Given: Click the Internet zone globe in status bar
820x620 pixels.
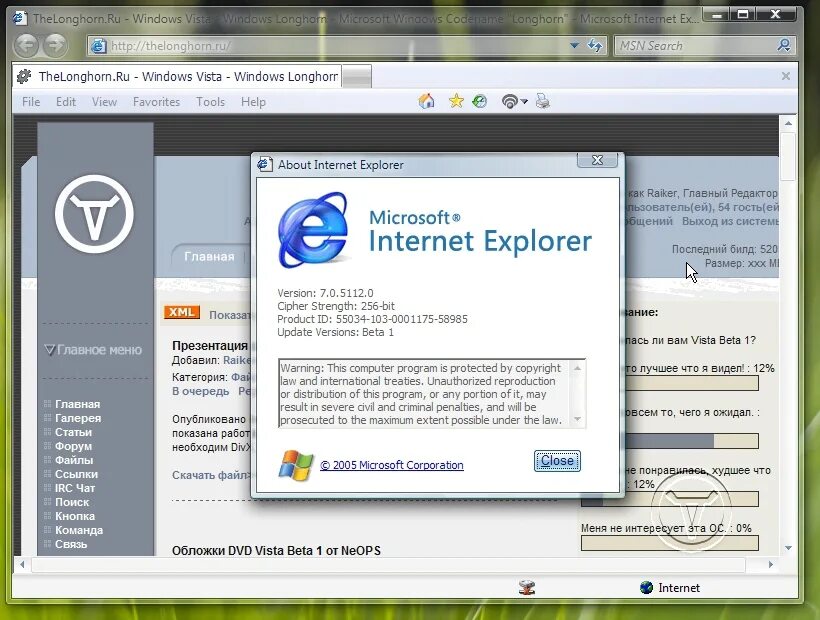Looking at the screenshot, I should tap(646, 588).
